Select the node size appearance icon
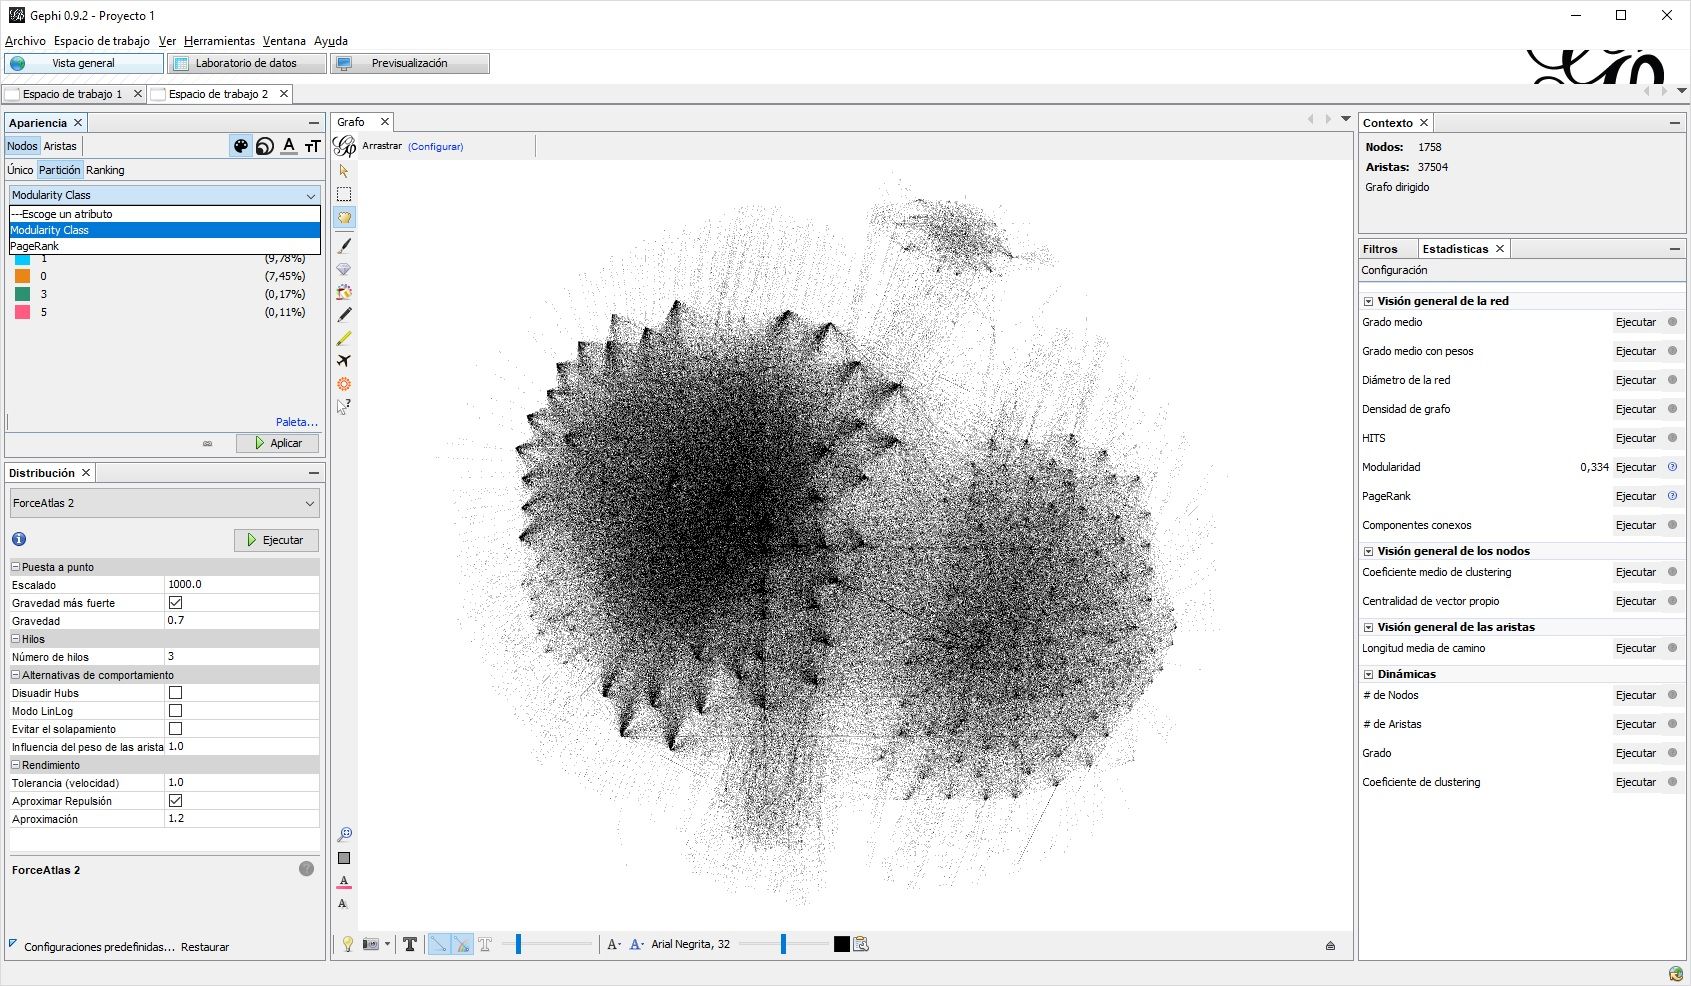This screenshot has height=986, width=1691. click(265, 146)
